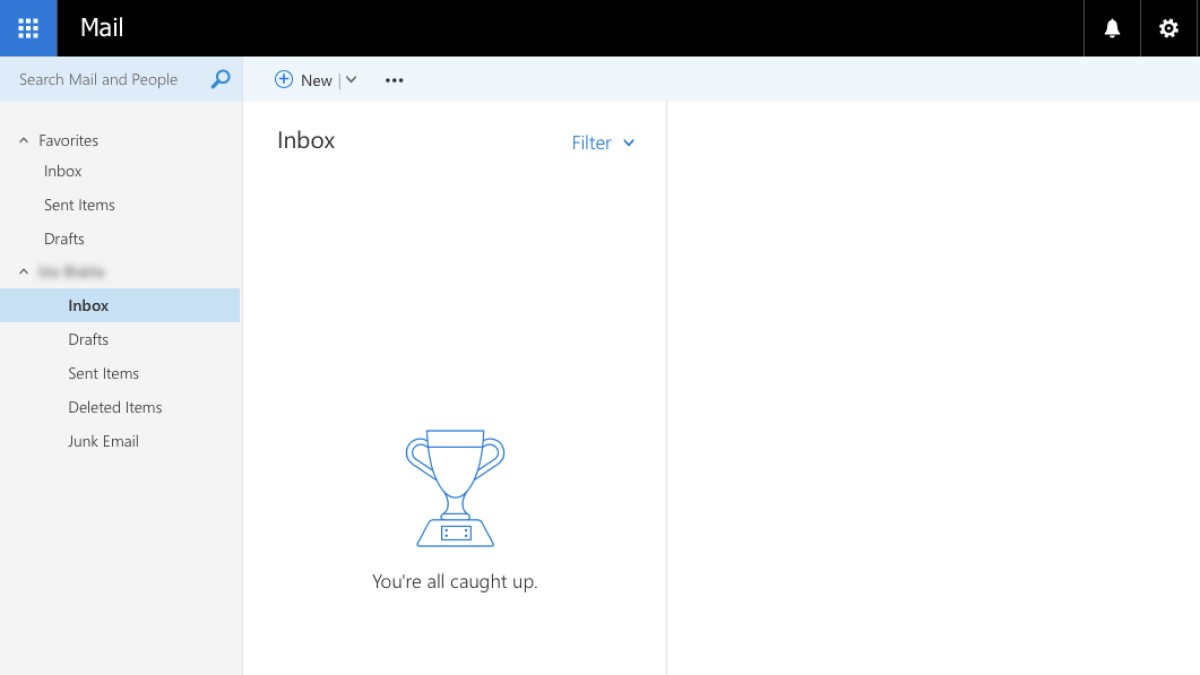The width and height of the screenshot is (1200, 675).
Task: Open the Deleted Items folder
Action: pyautogui.click(x=115, y=407)
